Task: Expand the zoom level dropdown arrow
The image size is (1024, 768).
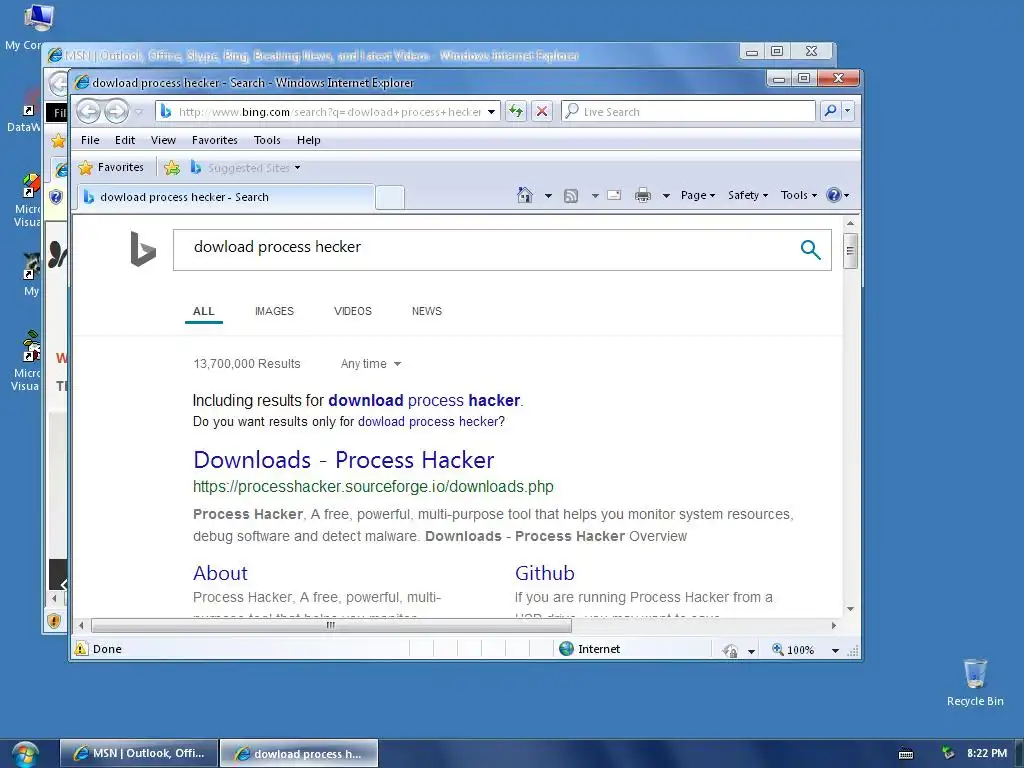Action: pyautogui.click(x=835, y=650)
